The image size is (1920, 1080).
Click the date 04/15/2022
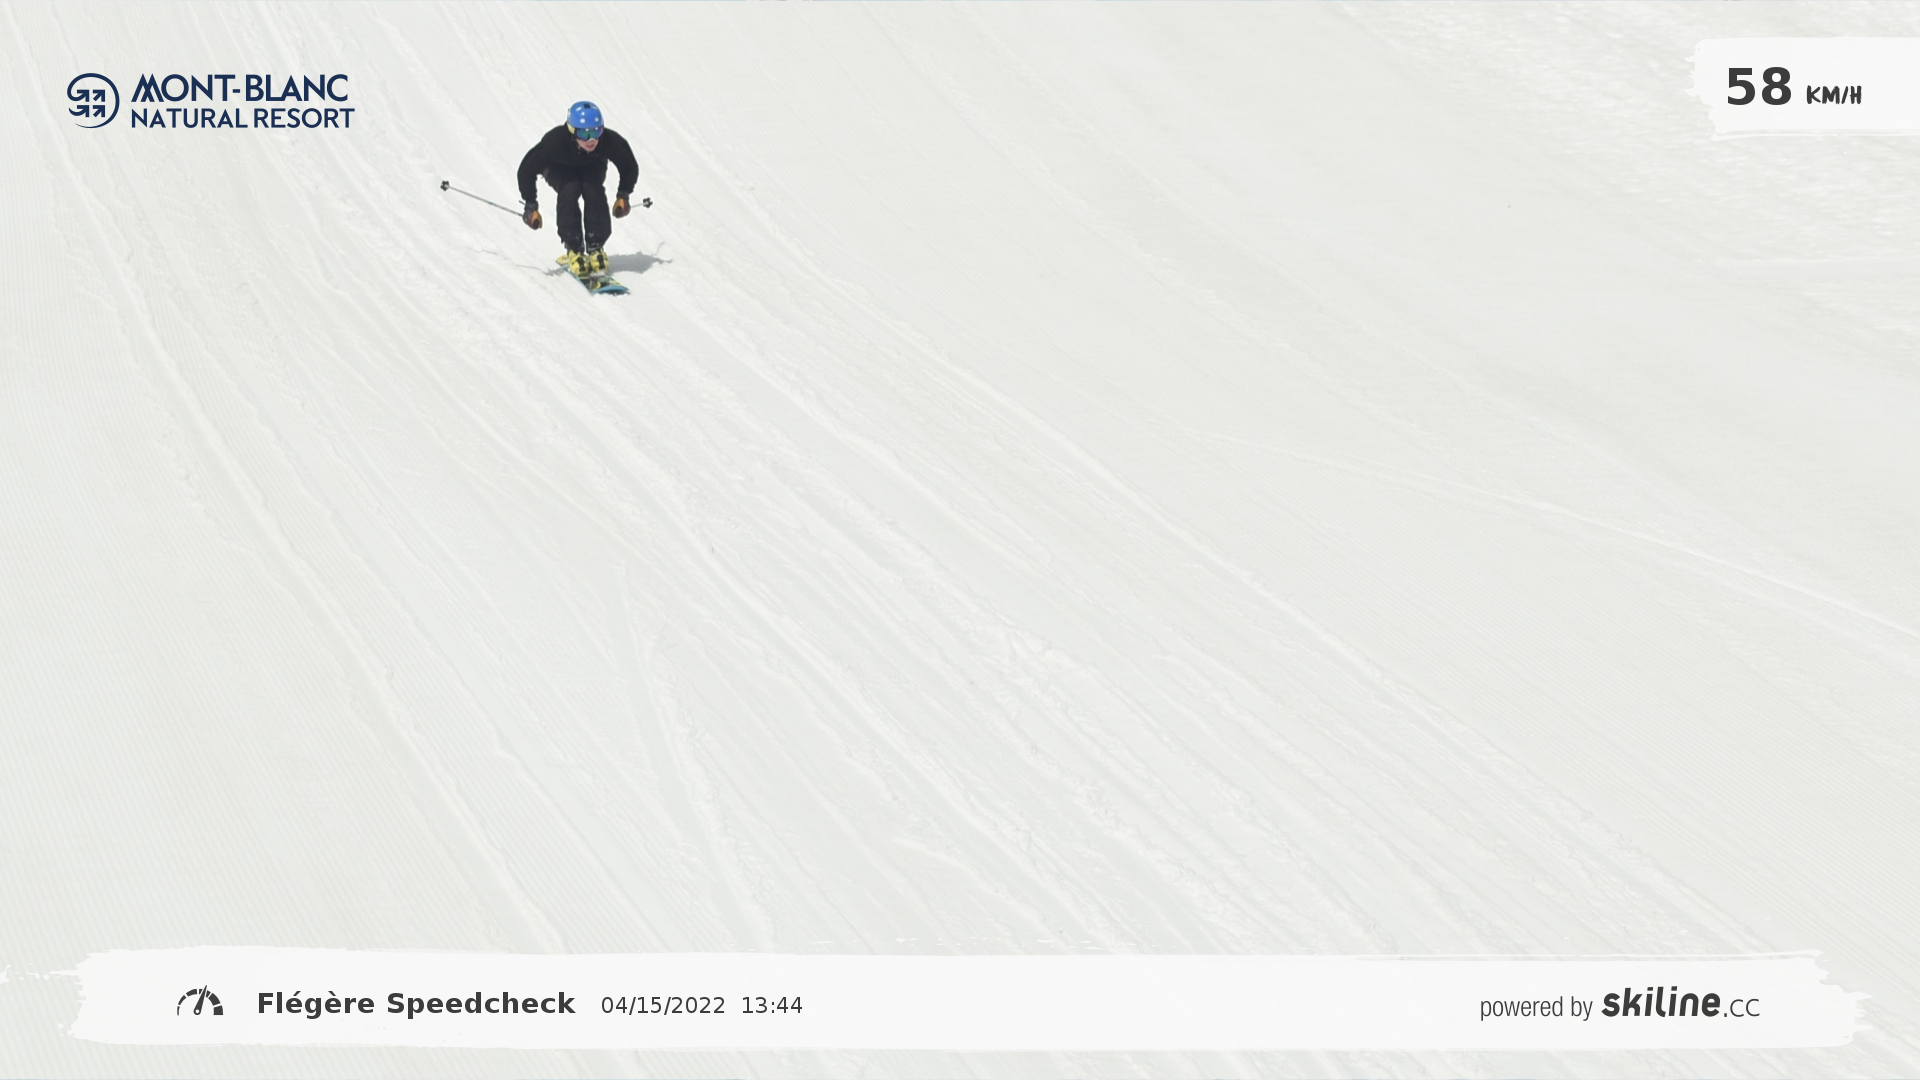(x=663, y=1006)
